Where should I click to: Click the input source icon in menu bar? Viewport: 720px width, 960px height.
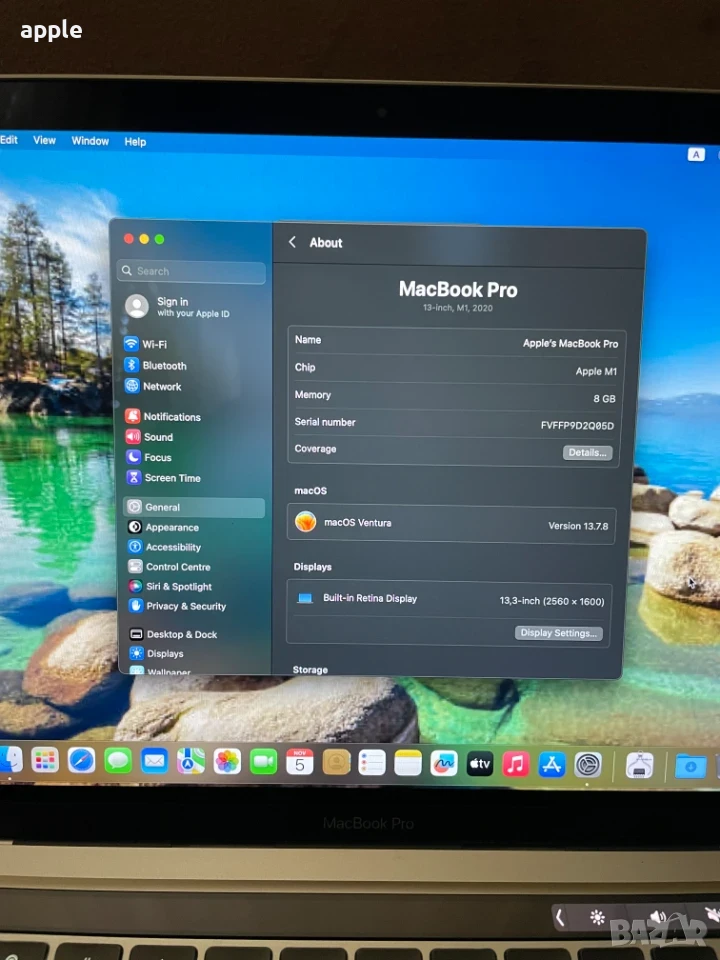tap(696, 154)
